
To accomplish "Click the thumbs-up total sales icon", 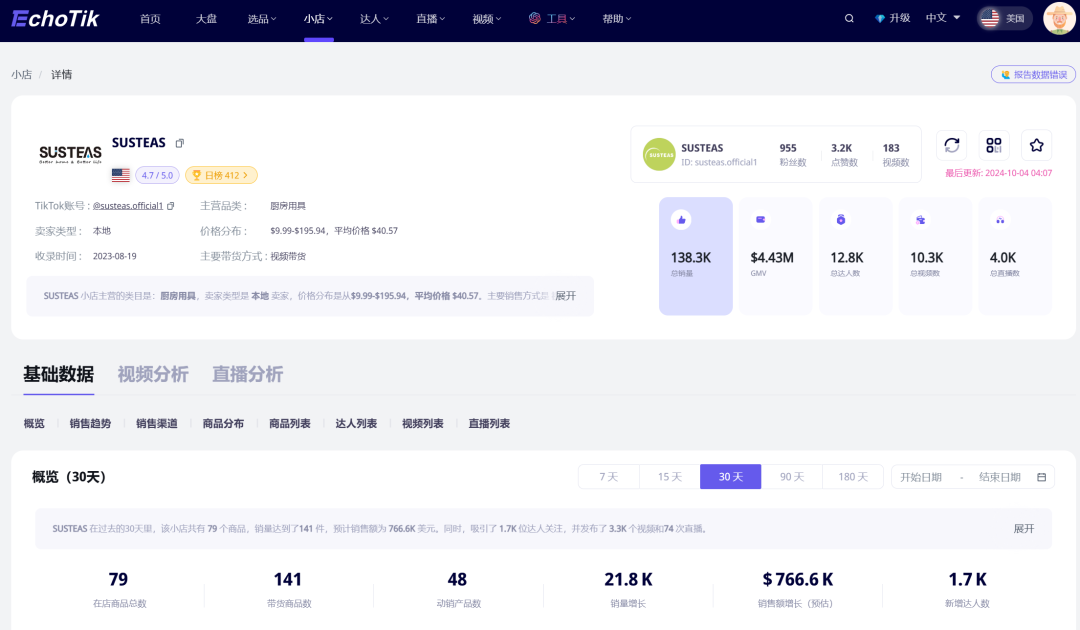I will click(681, 220).
